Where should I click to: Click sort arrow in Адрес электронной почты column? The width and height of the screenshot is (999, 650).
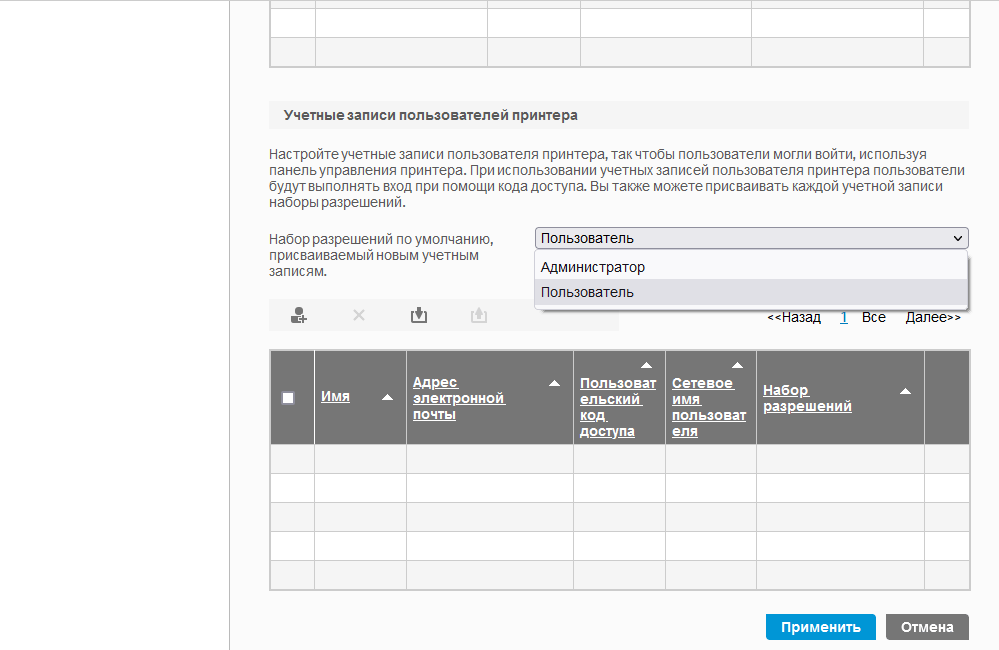[x=554, y=384]
